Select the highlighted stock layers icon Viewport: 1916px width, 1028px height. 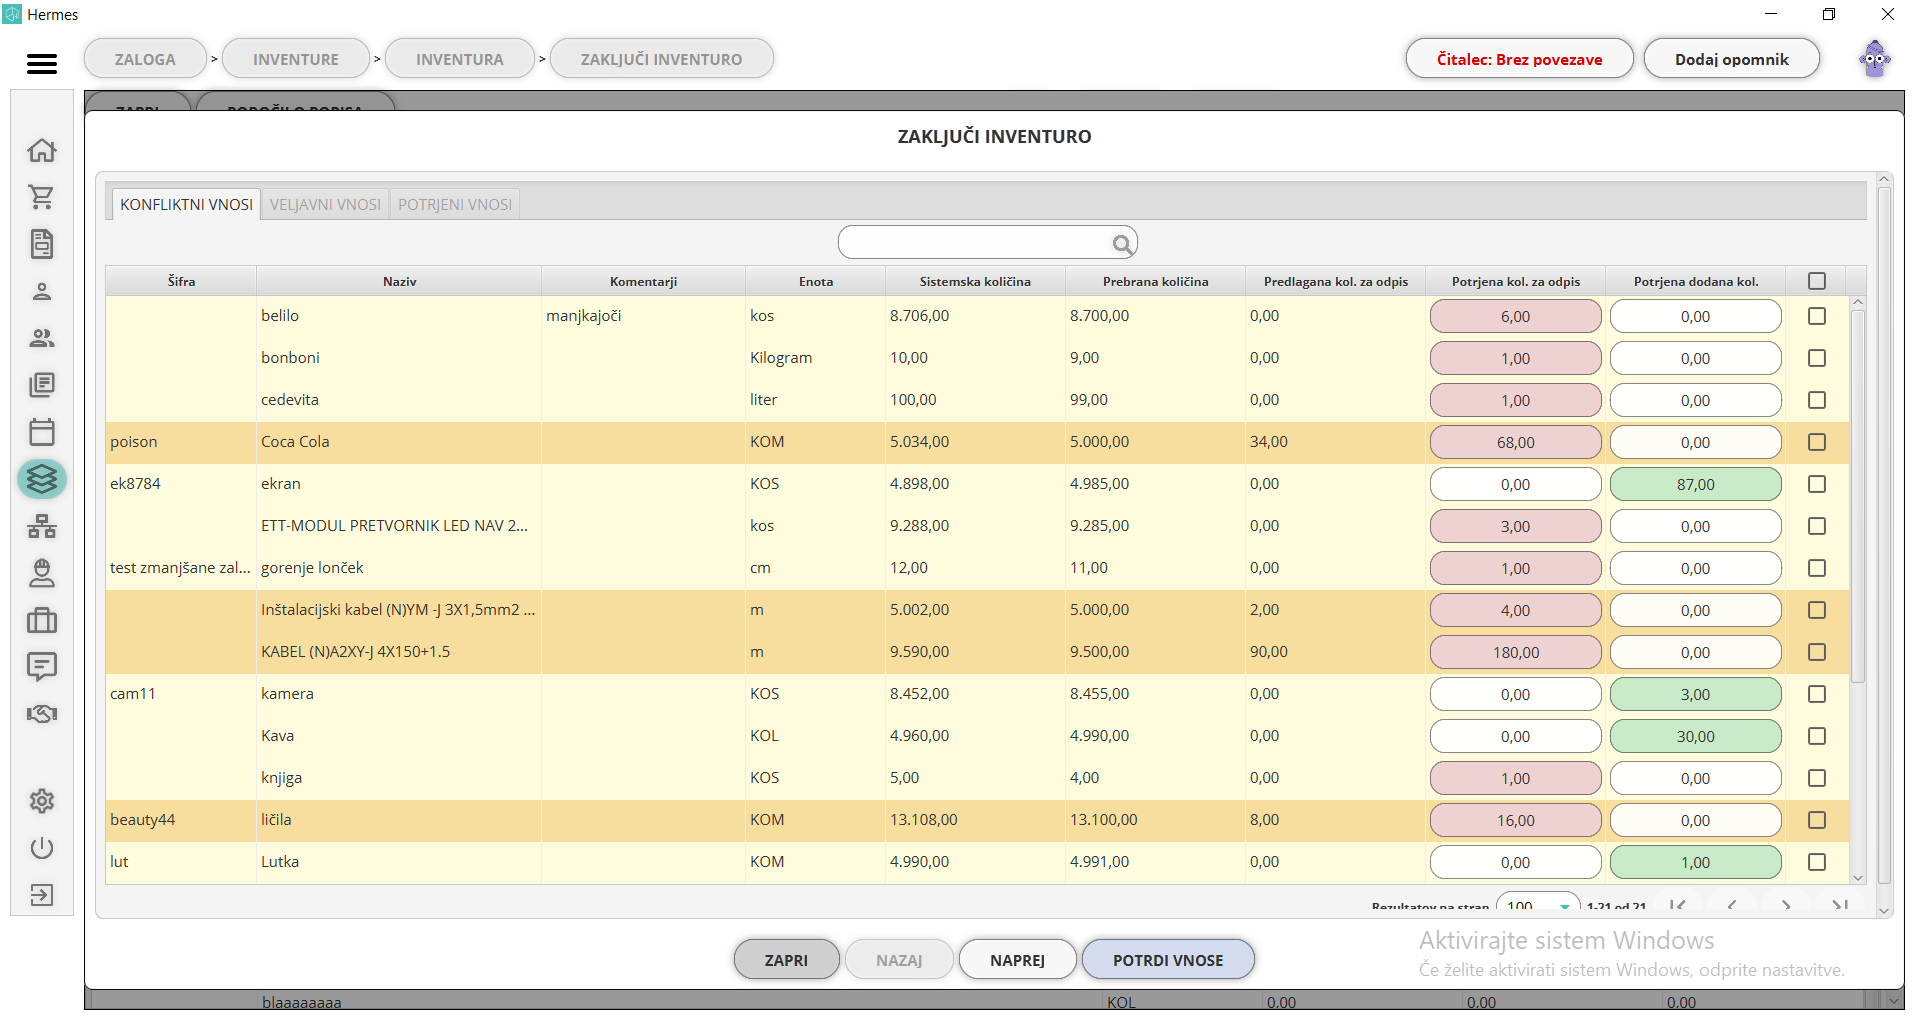click(42, 479)
